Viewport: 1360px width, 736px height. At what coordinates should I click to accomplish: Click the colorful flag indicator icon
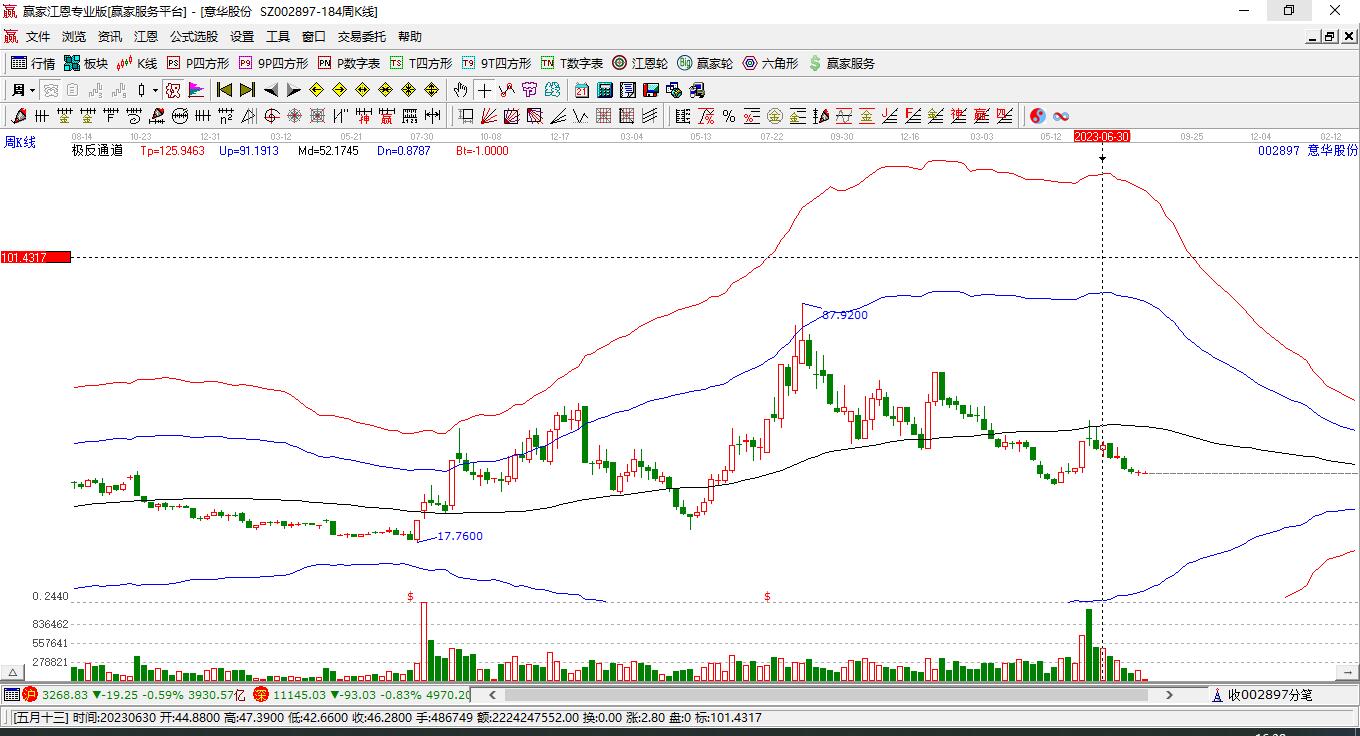(196, 90)
